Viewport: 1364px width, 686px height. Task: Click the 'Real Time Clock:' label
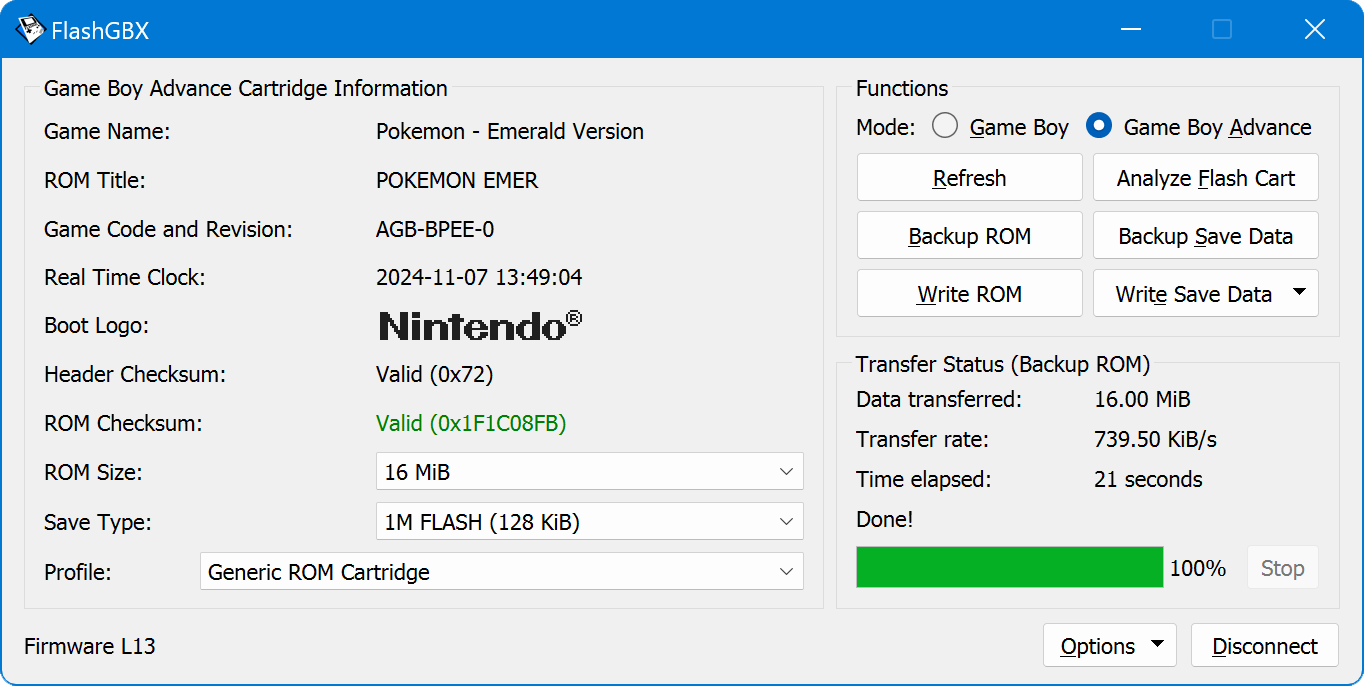(125, 277)
